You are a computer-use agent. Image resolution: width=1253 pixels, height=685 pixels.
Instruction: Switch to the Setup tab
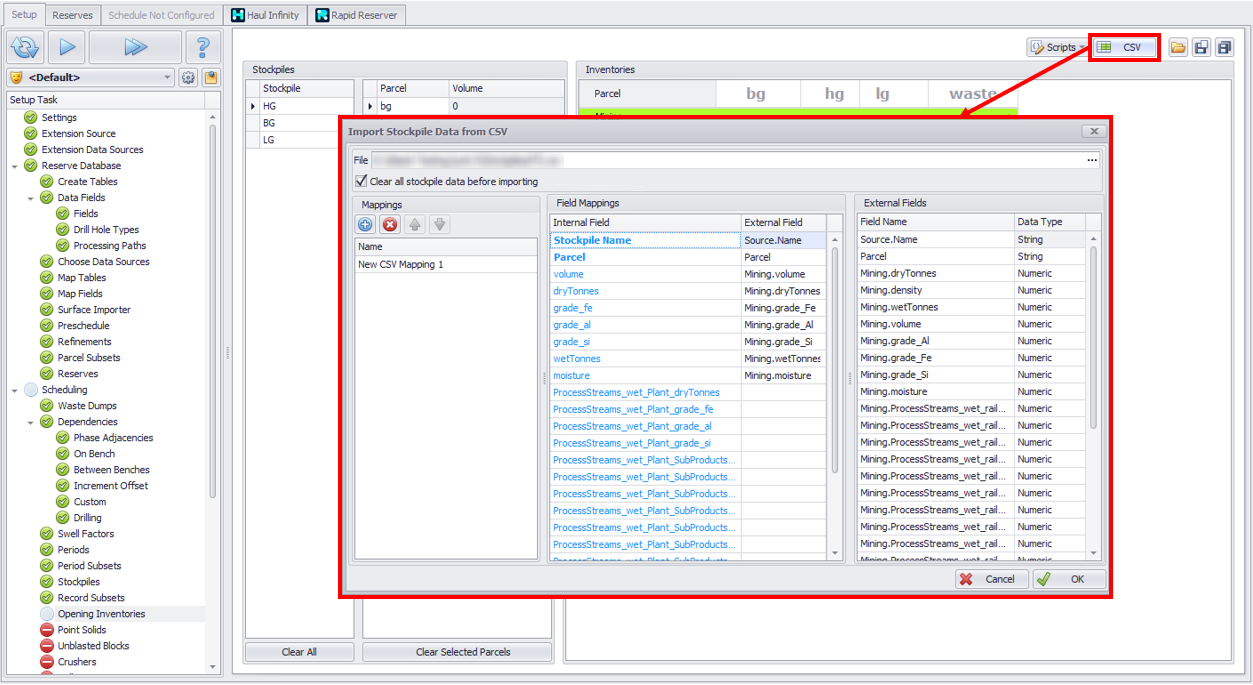24,15
